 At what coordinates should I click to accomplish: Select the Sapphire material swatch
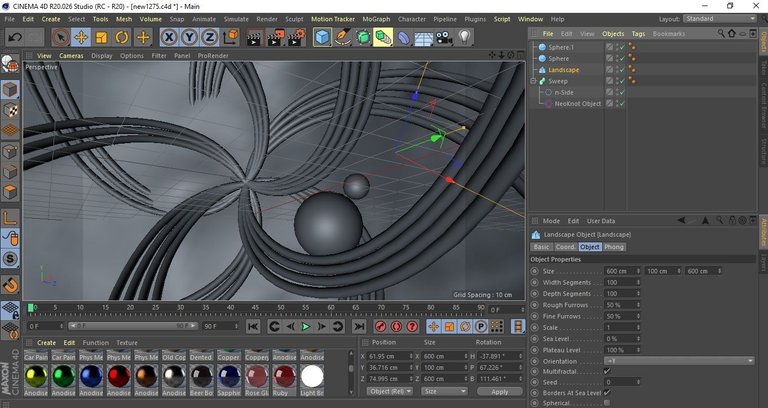(x=229, y=377)
